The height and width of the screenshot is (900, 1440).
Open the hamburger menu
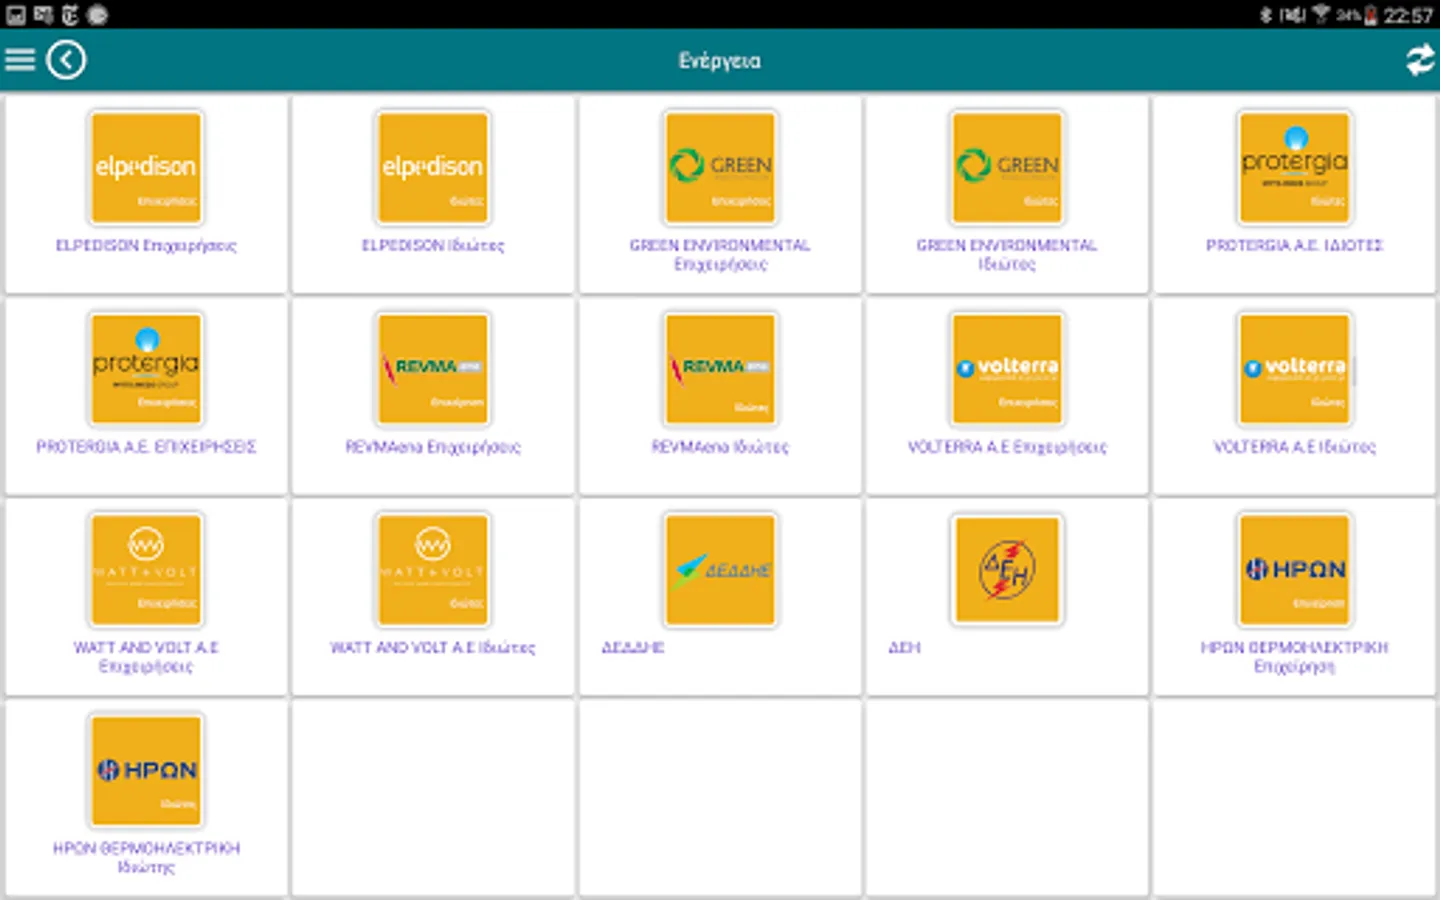click(20, 60)
